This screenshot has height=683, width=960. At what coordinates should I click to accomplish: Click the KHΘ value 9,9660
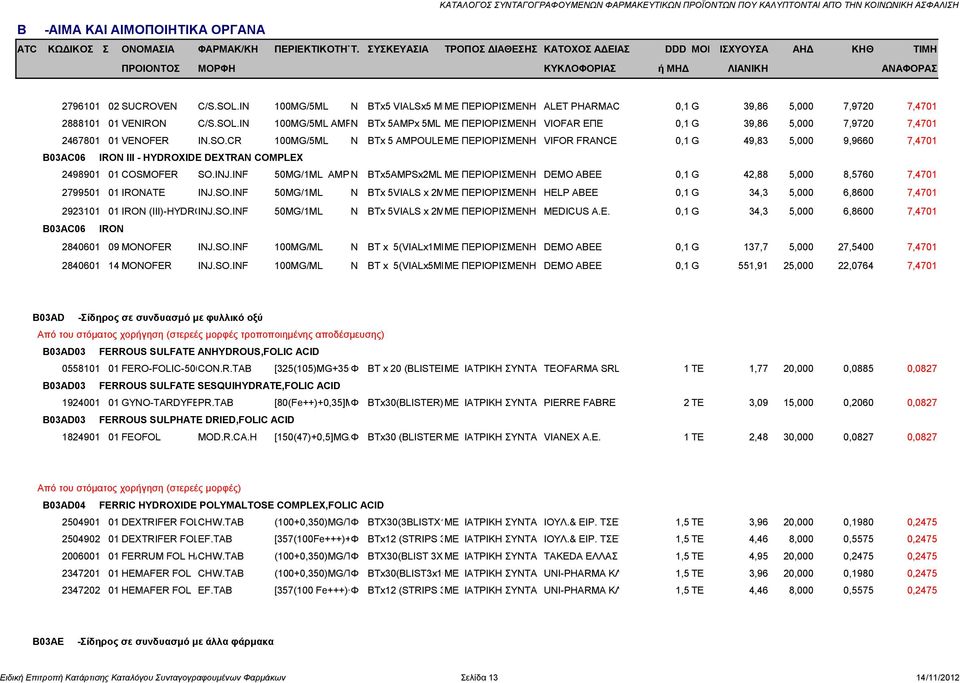pos(858,141)
